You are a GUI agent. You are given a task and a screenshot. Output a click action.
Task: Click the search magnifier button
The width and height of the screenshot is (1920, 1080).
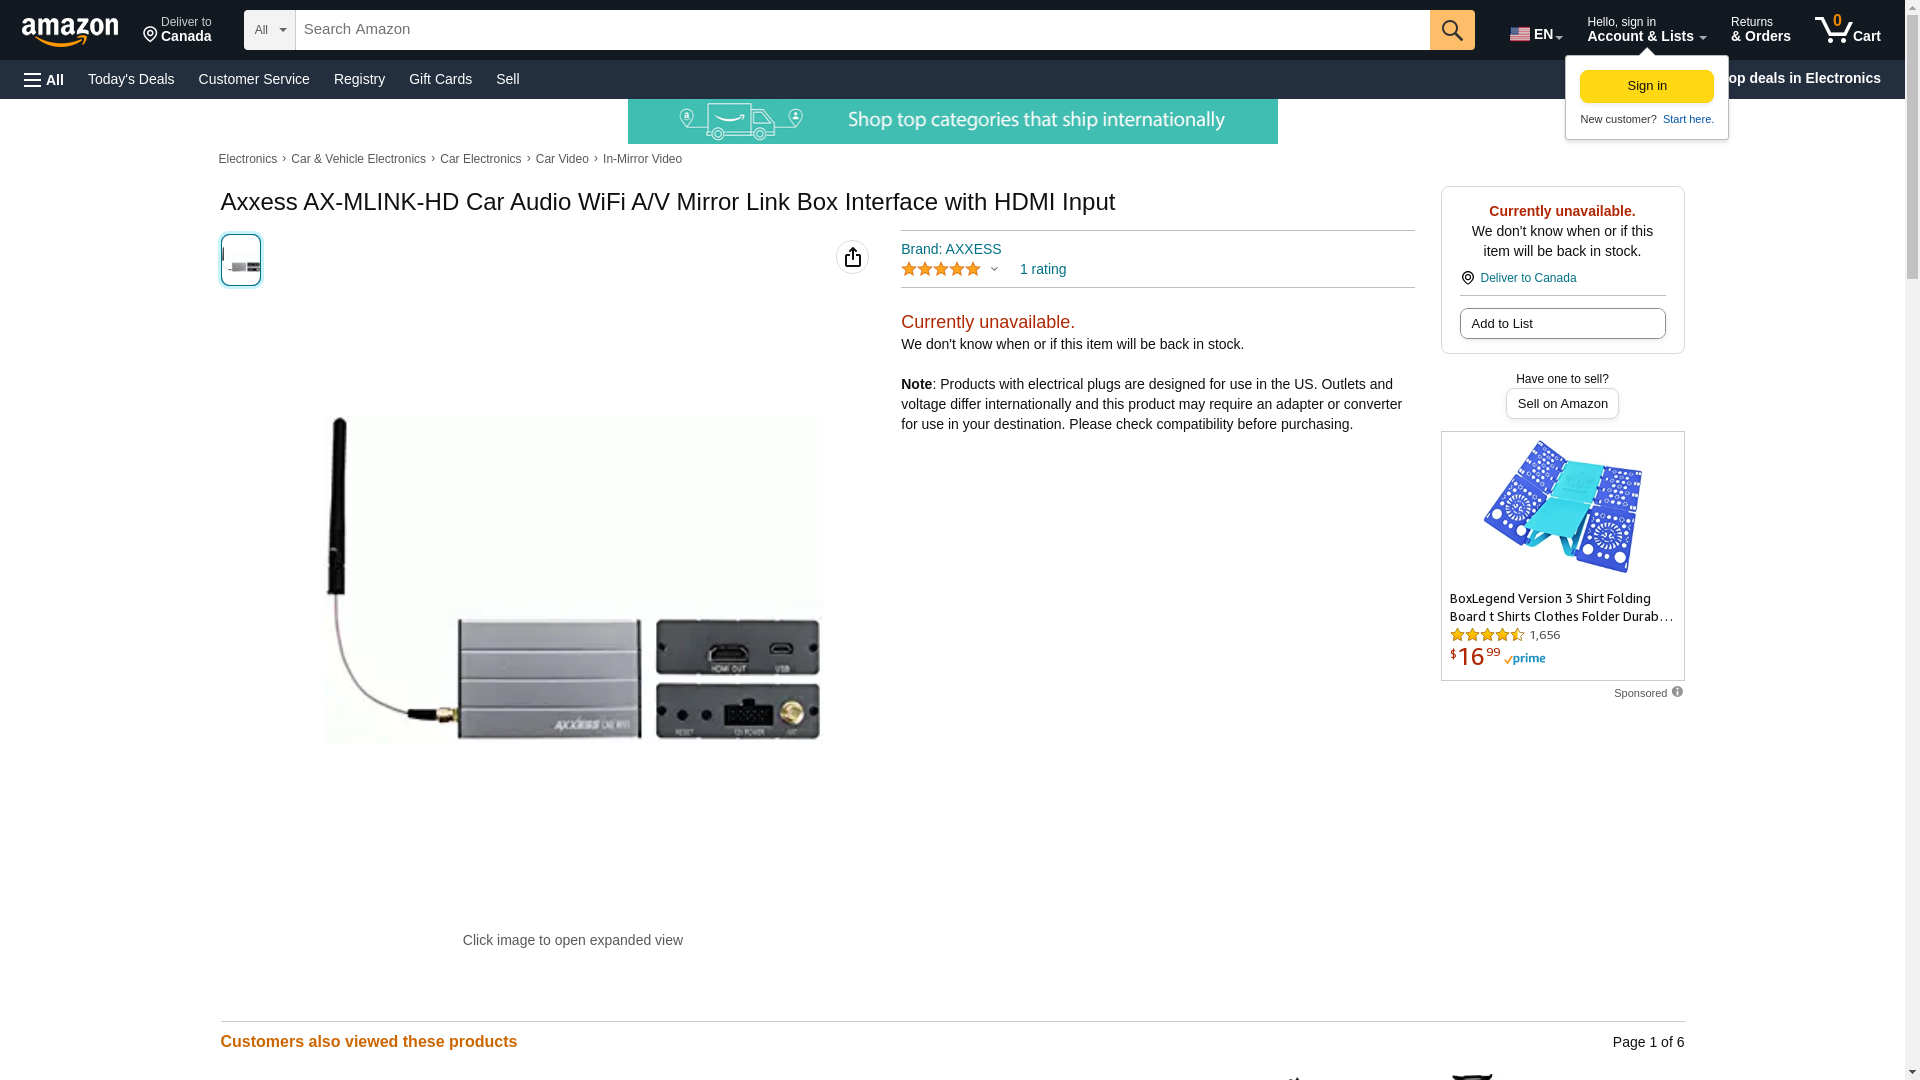coord(1452,30)
